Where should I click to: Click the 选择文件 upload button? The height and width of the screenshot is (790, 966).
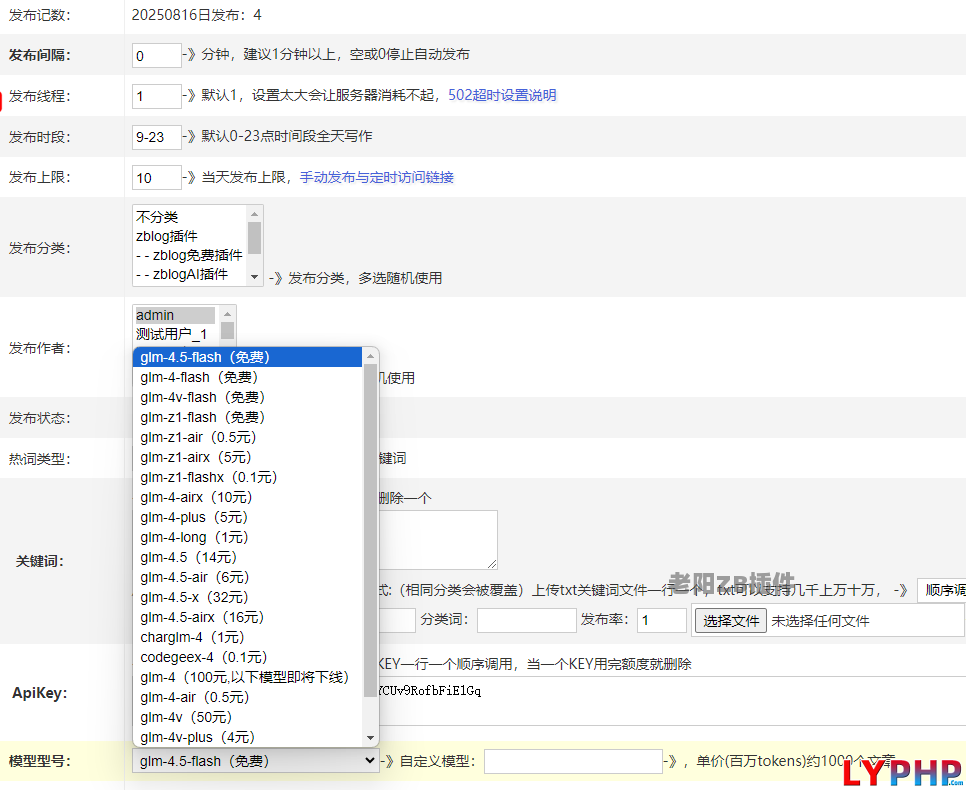[731, 621]
